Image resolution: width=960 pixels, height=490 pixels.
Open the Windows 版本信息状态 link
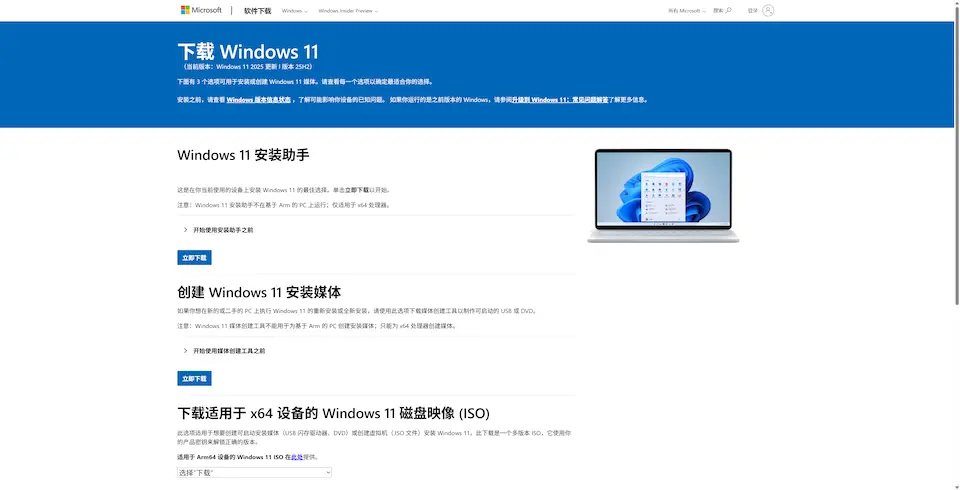click(x=258, y=100)
